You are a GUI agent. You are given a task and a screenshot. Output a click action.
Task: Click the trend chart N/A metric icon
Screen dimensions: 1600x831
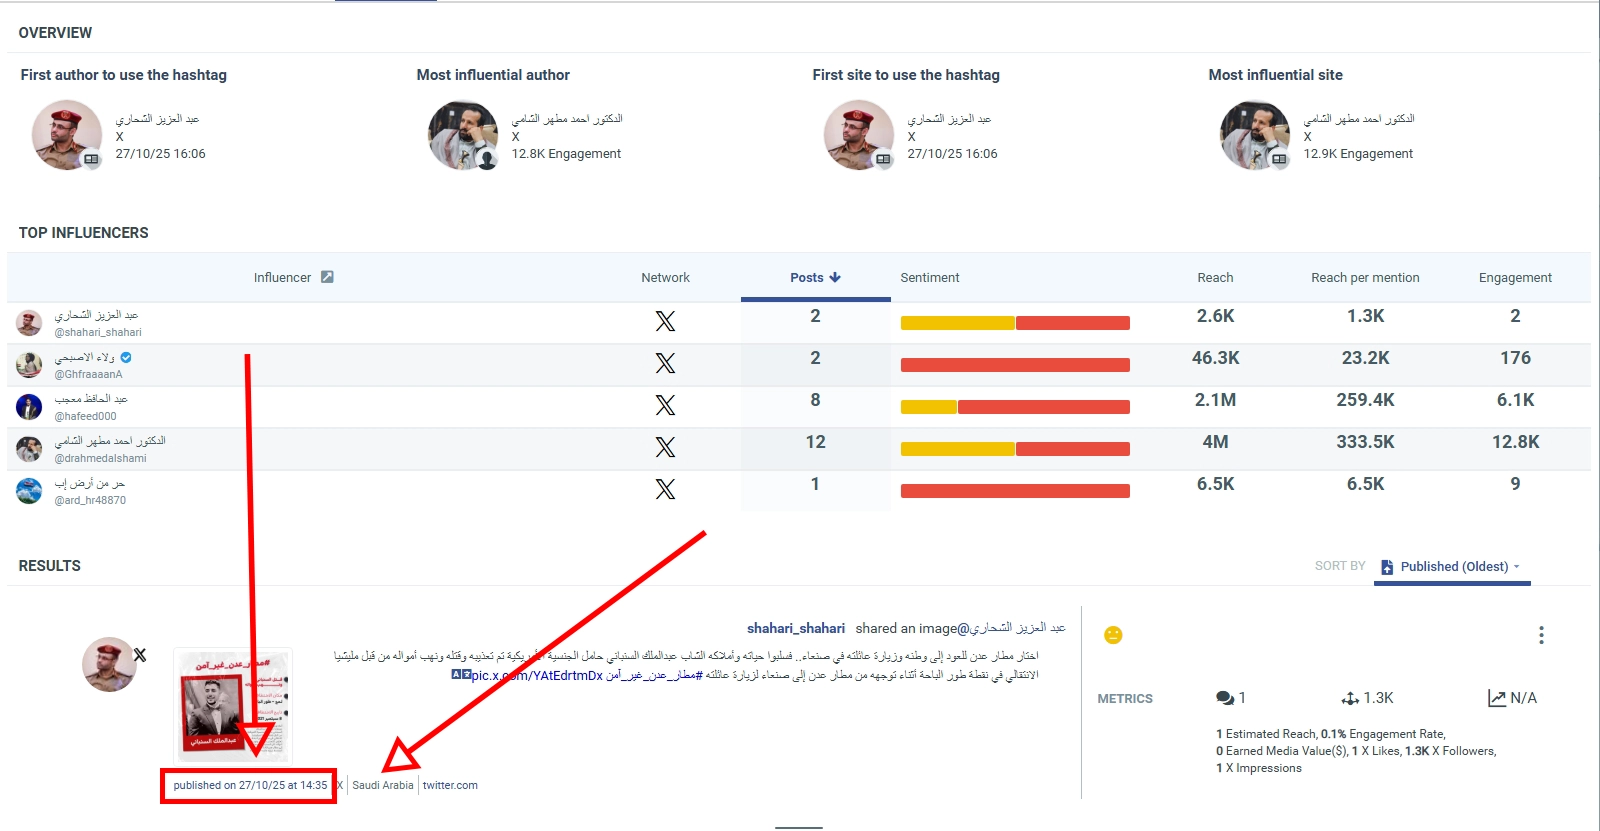point(1497,698)
